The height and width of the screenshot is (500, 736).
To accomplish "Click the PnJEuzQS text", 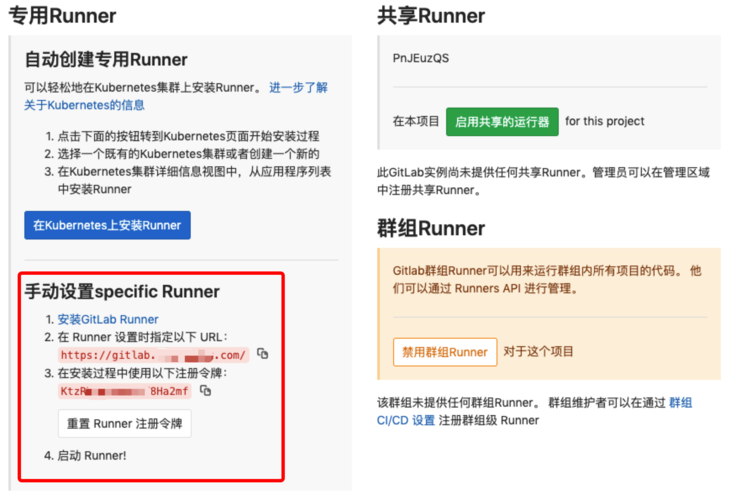I will (x=421, y=58).
